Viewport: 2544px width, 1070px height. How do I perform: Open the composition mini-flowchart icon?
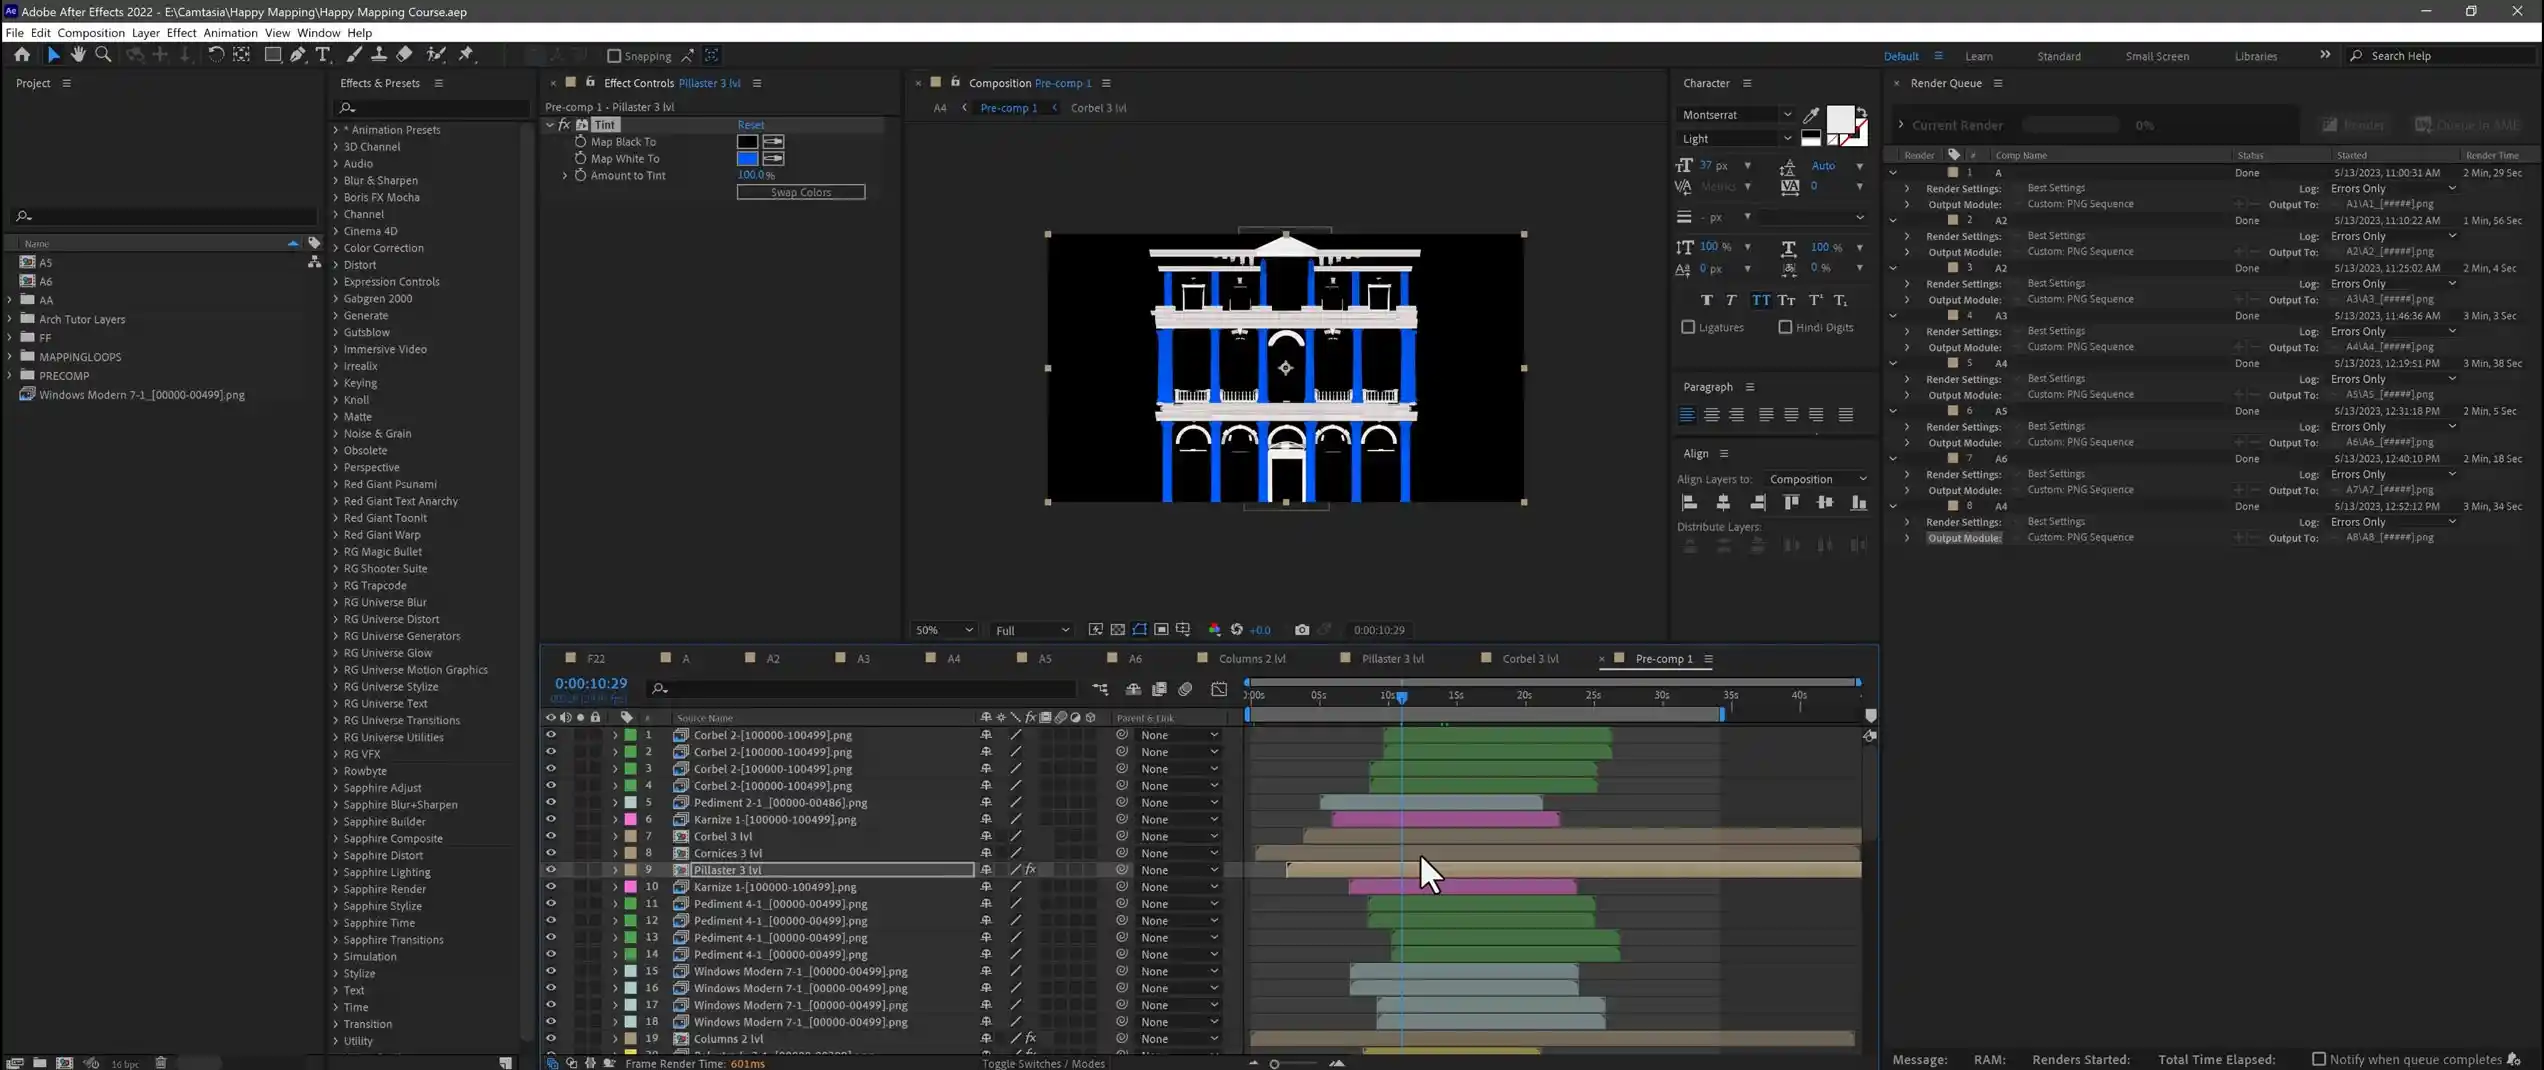point(1100,689)
